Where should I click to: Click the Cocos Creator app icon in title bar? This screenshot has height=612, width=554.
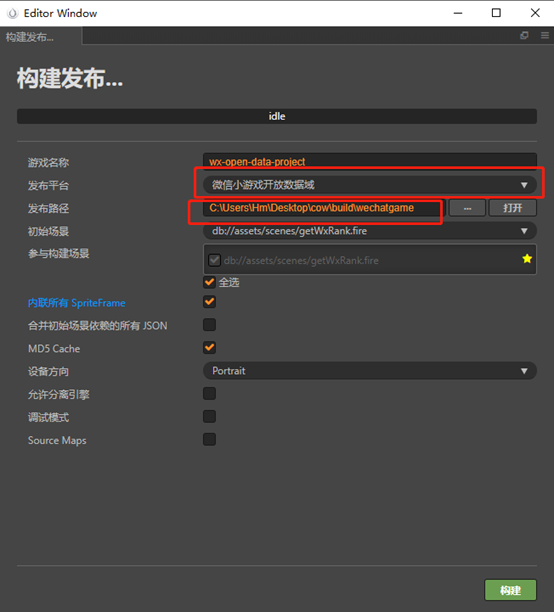click(12, 13)
